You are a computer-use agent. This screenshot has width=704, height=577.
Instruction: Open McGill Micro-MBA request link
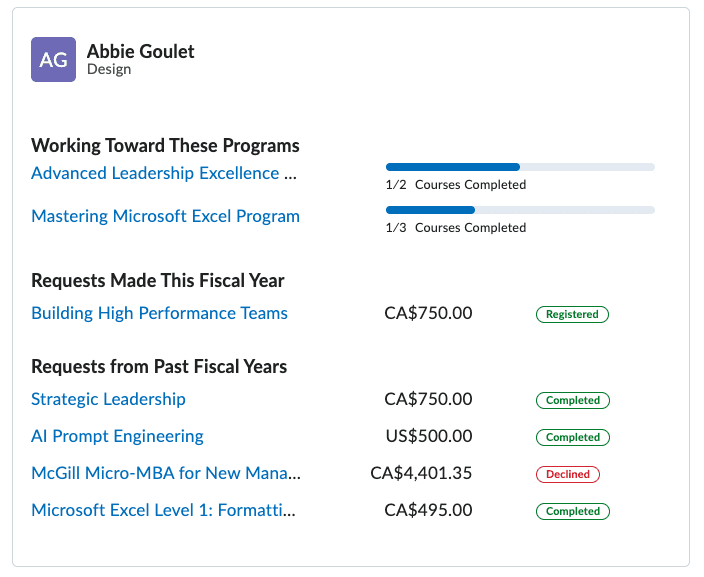[165, 473]
